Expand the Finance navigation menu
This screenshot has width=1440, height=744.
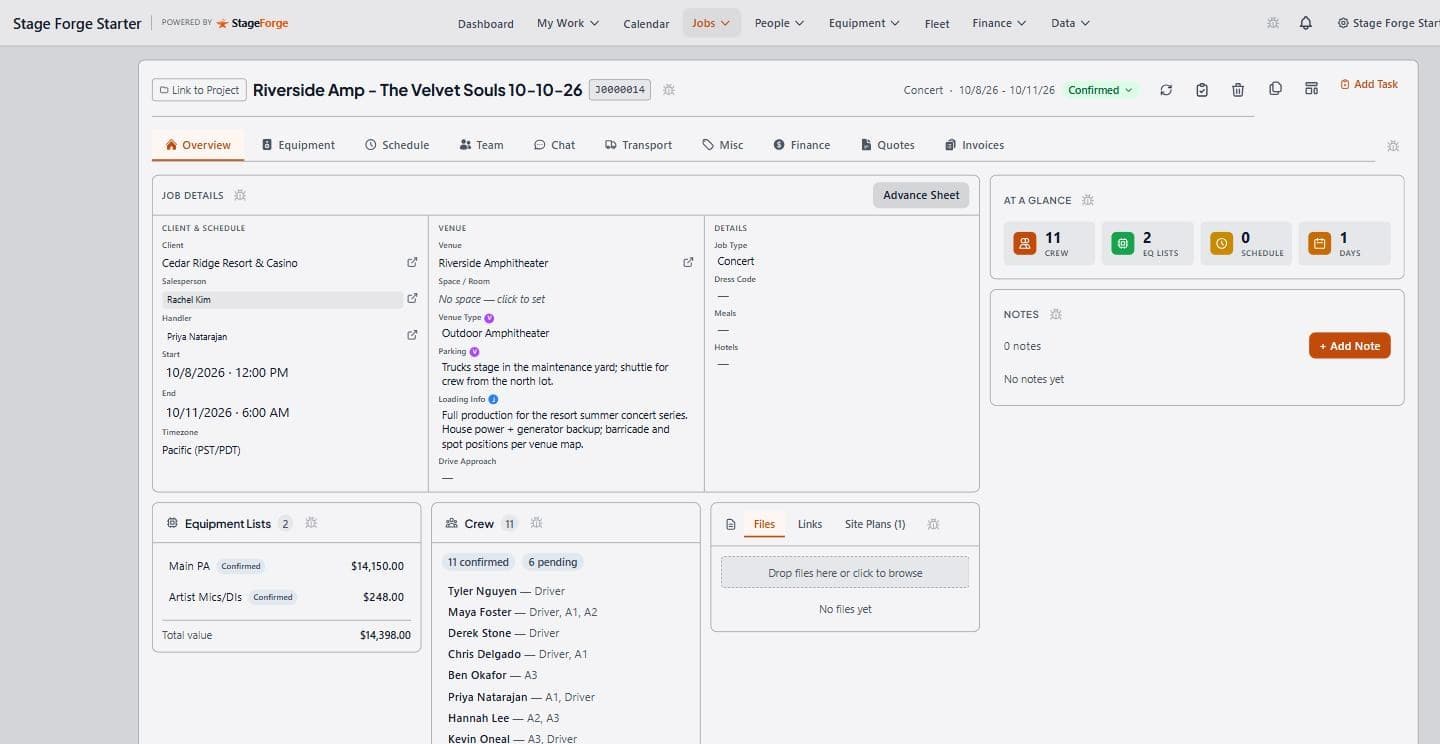999,23
